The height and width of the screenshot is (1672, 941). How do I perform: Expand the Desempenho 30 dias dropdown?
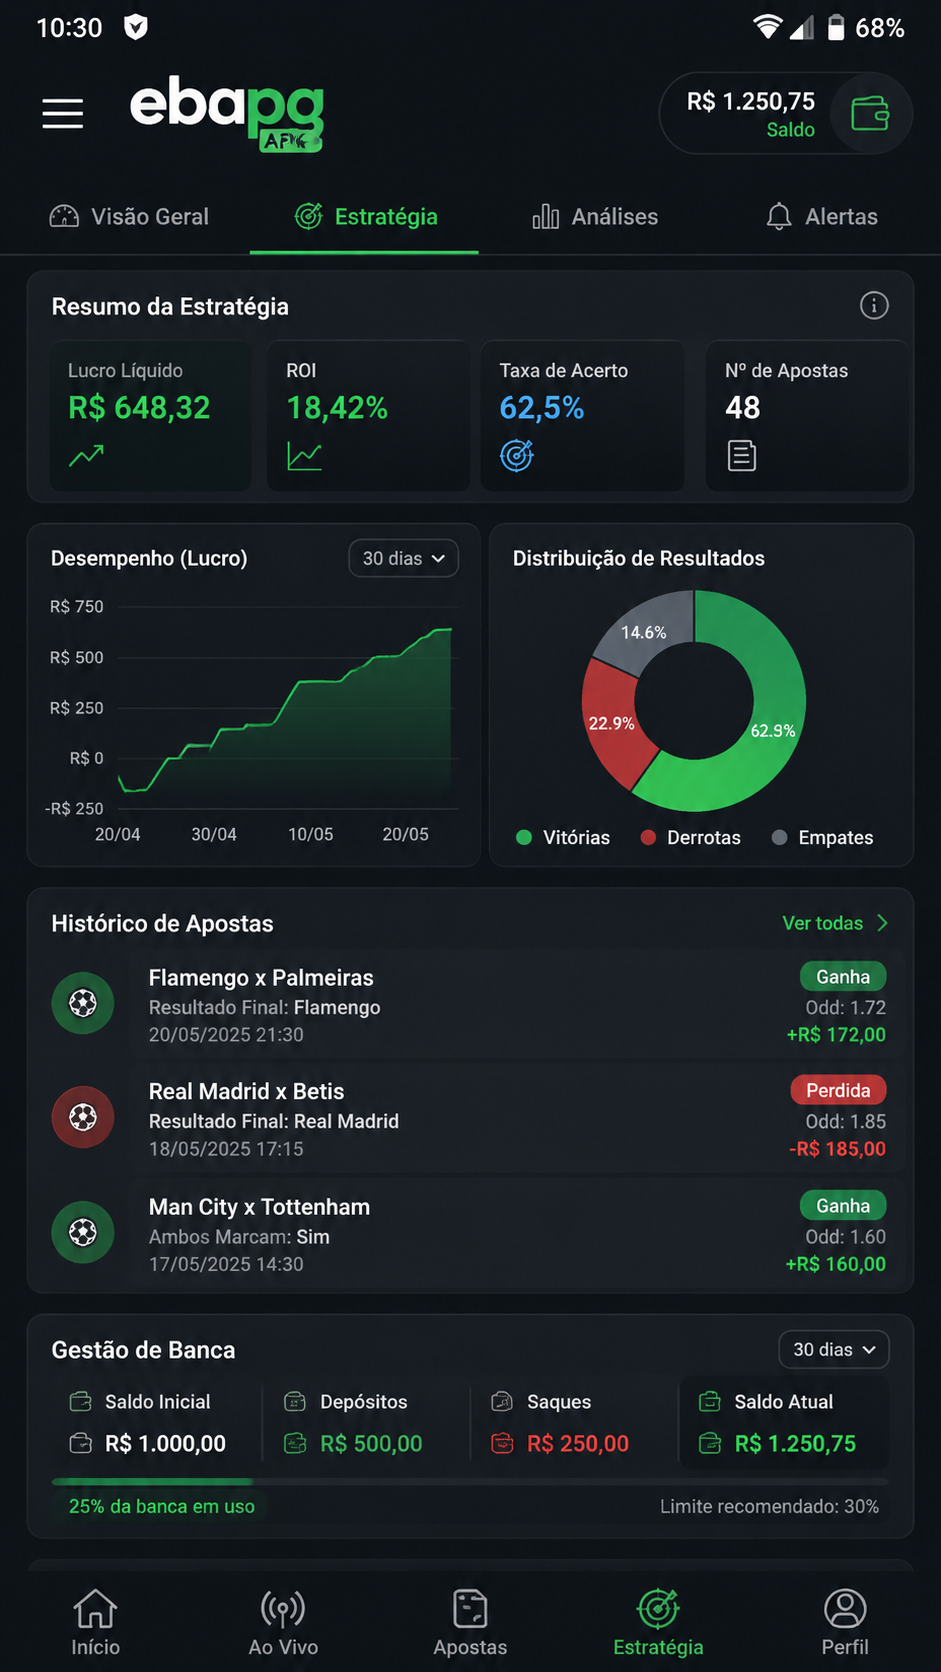pyautogui.click(x=404, y=558)
